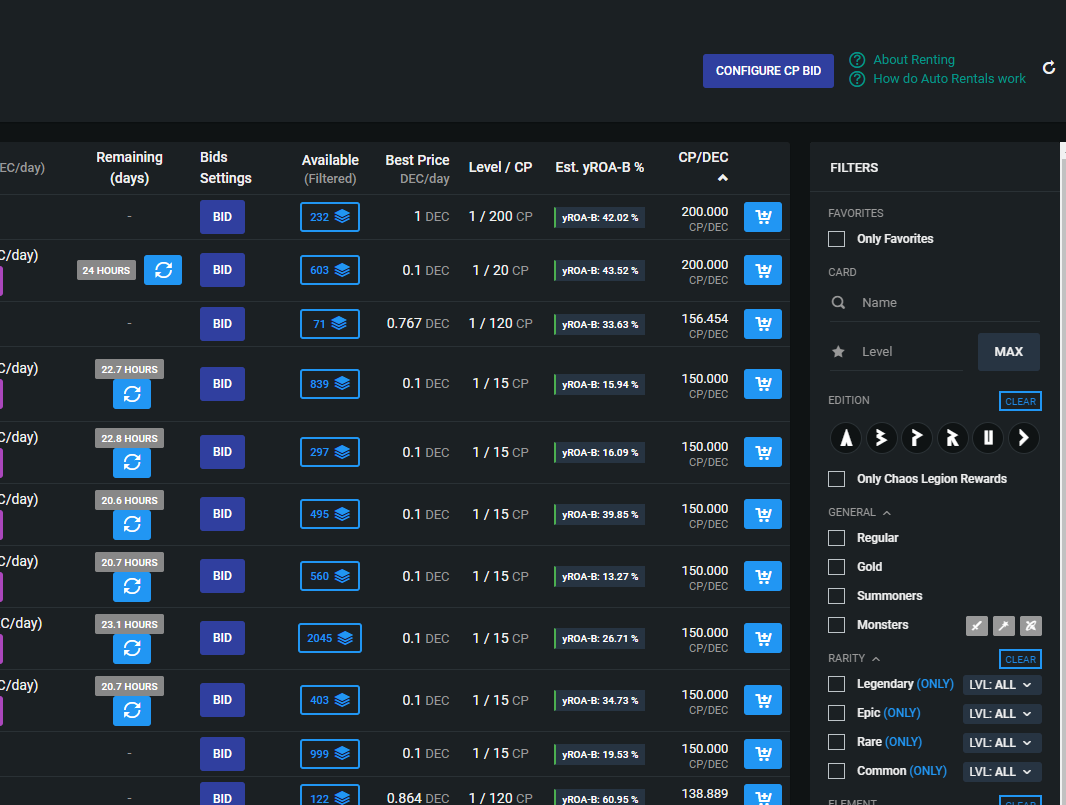Tick the Regular checkbox
The height and width of the screenshot is (805, 1066).
click(837, 538)
